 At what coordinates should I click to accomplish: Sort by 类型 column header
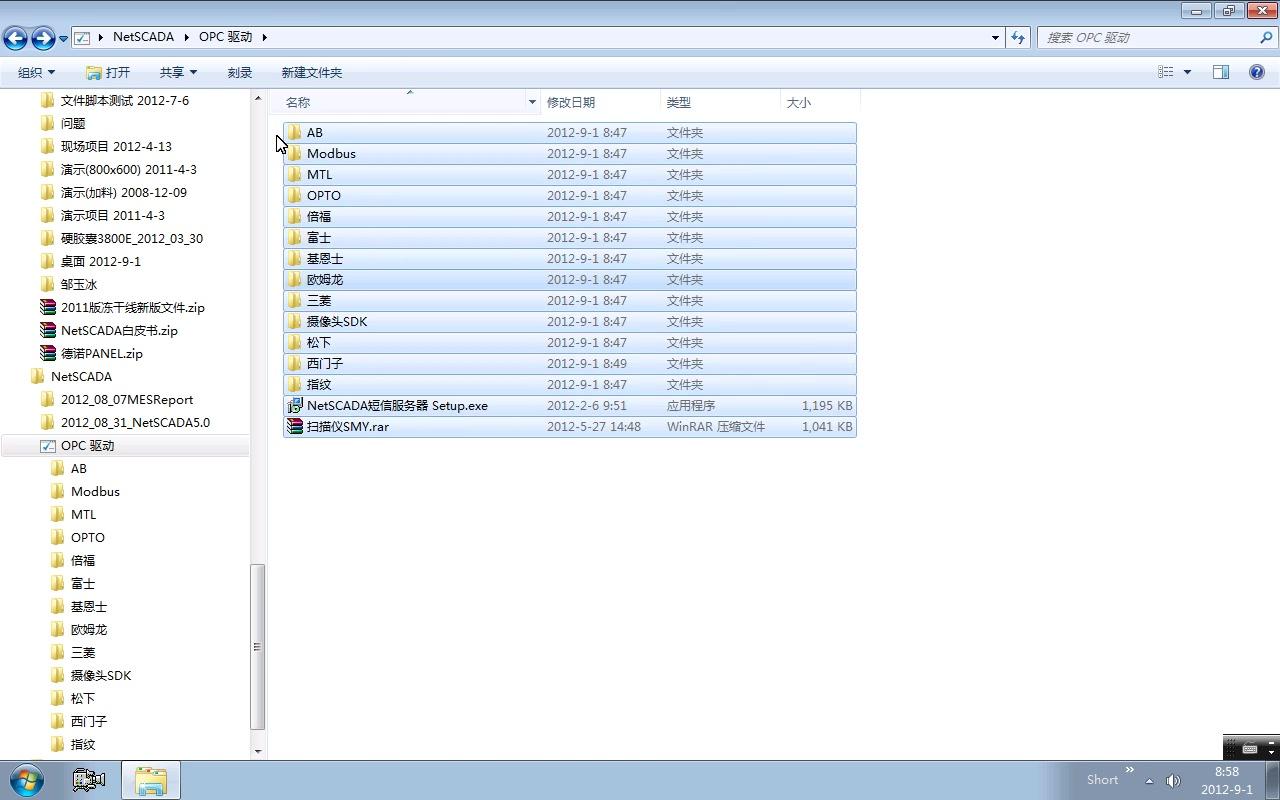coord(679,102)
